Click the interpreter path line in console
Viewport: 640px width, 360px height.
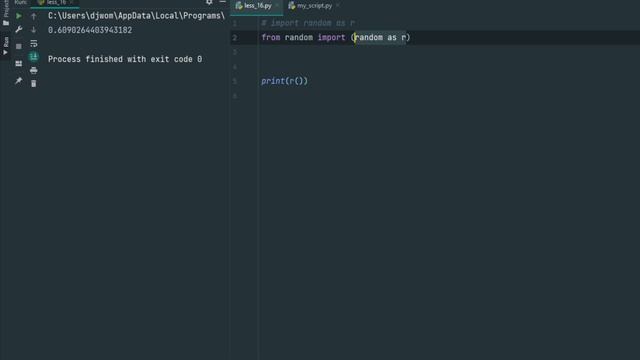click(x=136, y=16)
